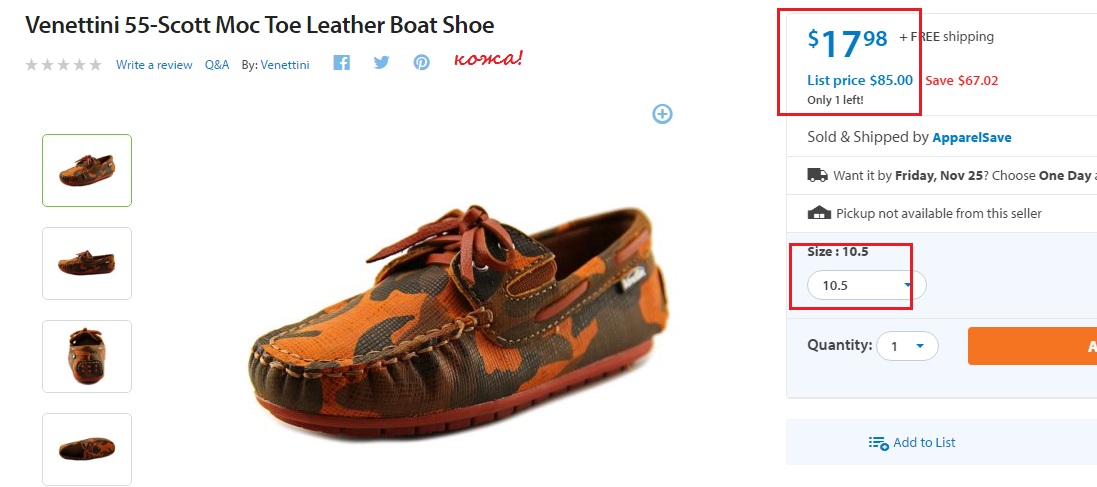
Task: Open the ApparelSave seller link
Action: click(x=973, y=137)
